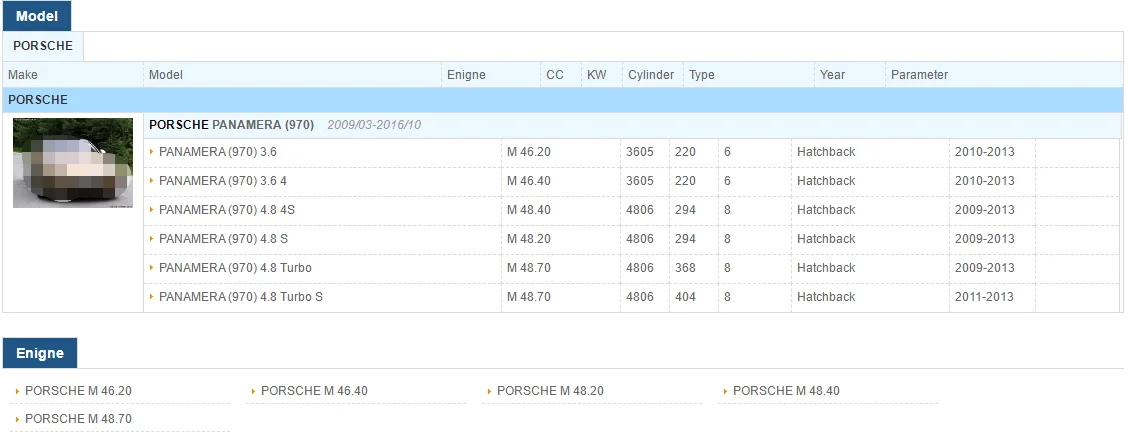Click the 2011-2013 year cell
Screen dimensions: 1128x436
tap(985, 296)
